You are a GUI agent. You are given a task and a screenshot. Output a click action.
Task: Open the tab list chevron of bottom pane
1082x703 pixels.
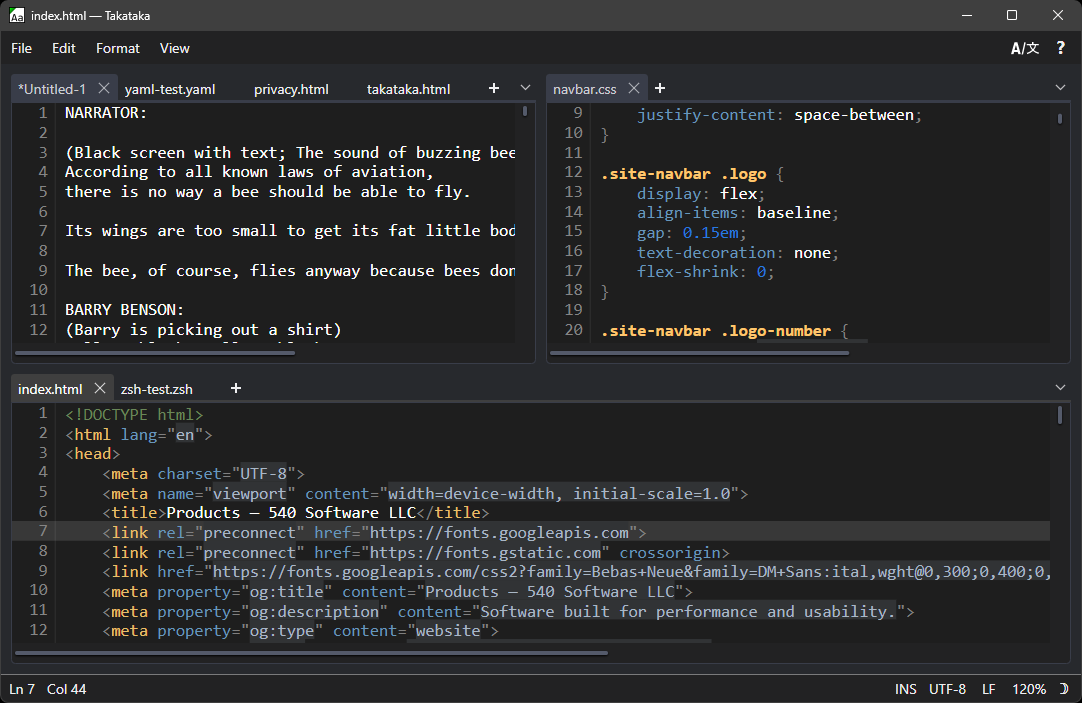click(1061, 388)
